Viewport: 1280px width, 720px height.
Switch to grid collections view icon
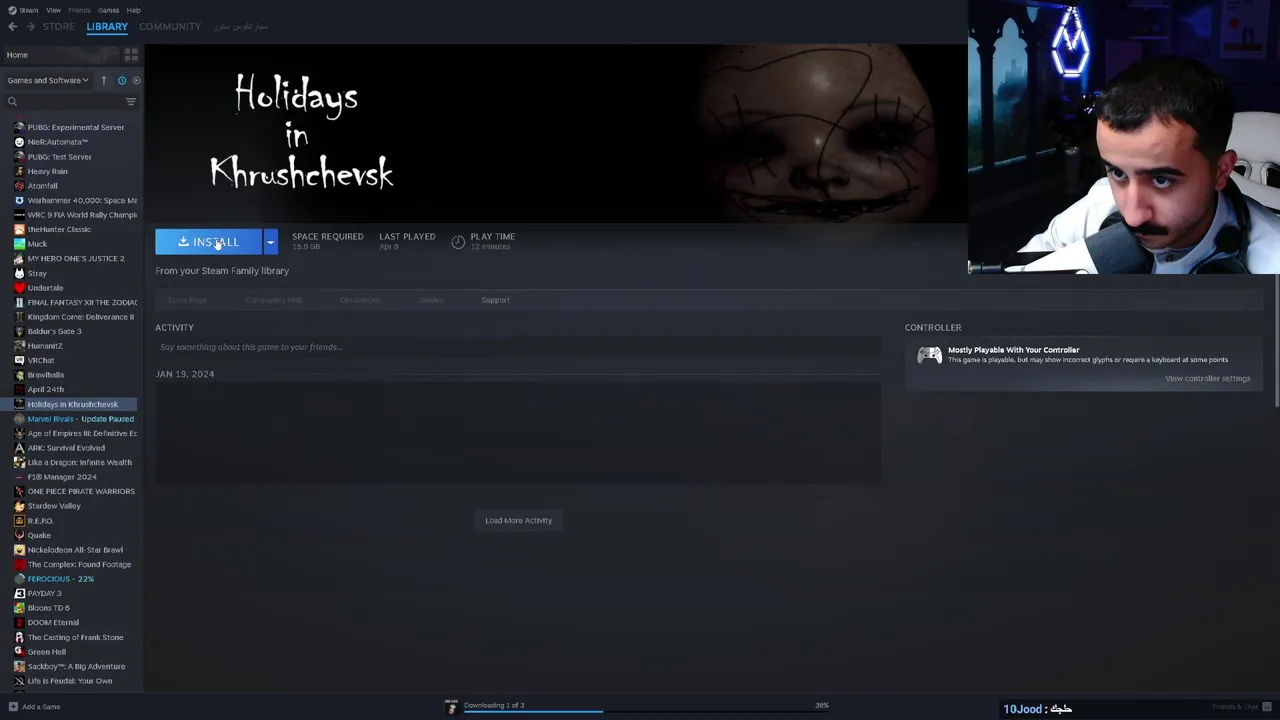[131, 55]
